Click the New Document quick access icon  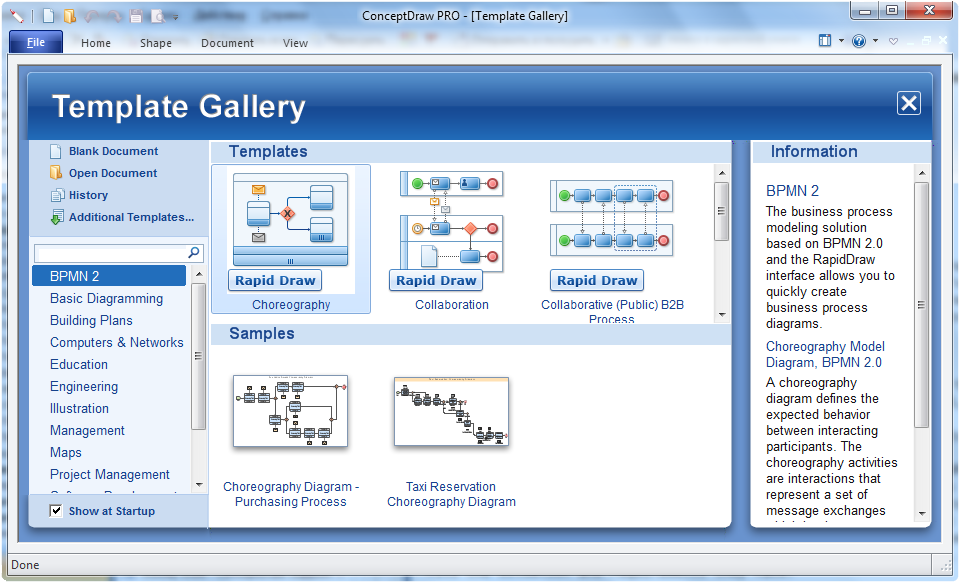point(48,16)
